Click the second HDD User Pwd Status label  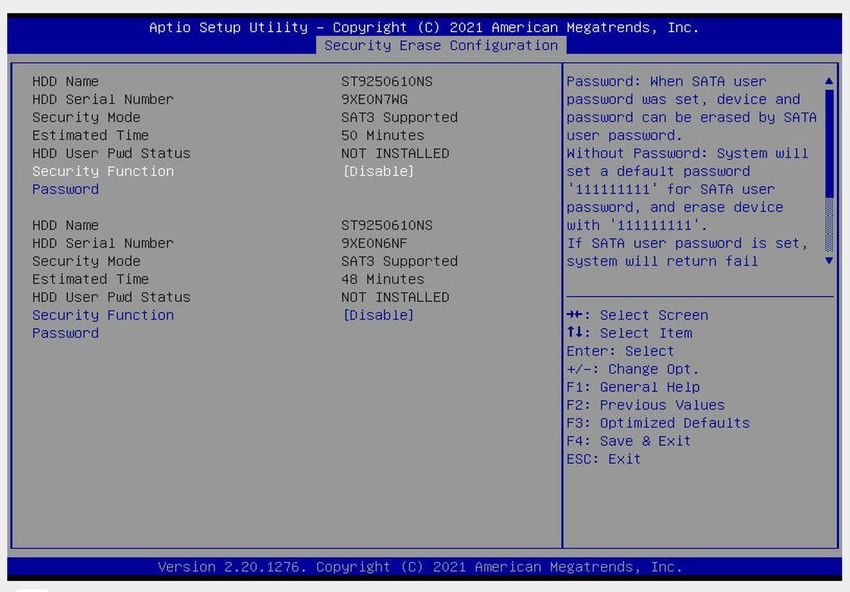tap(111, 297)
